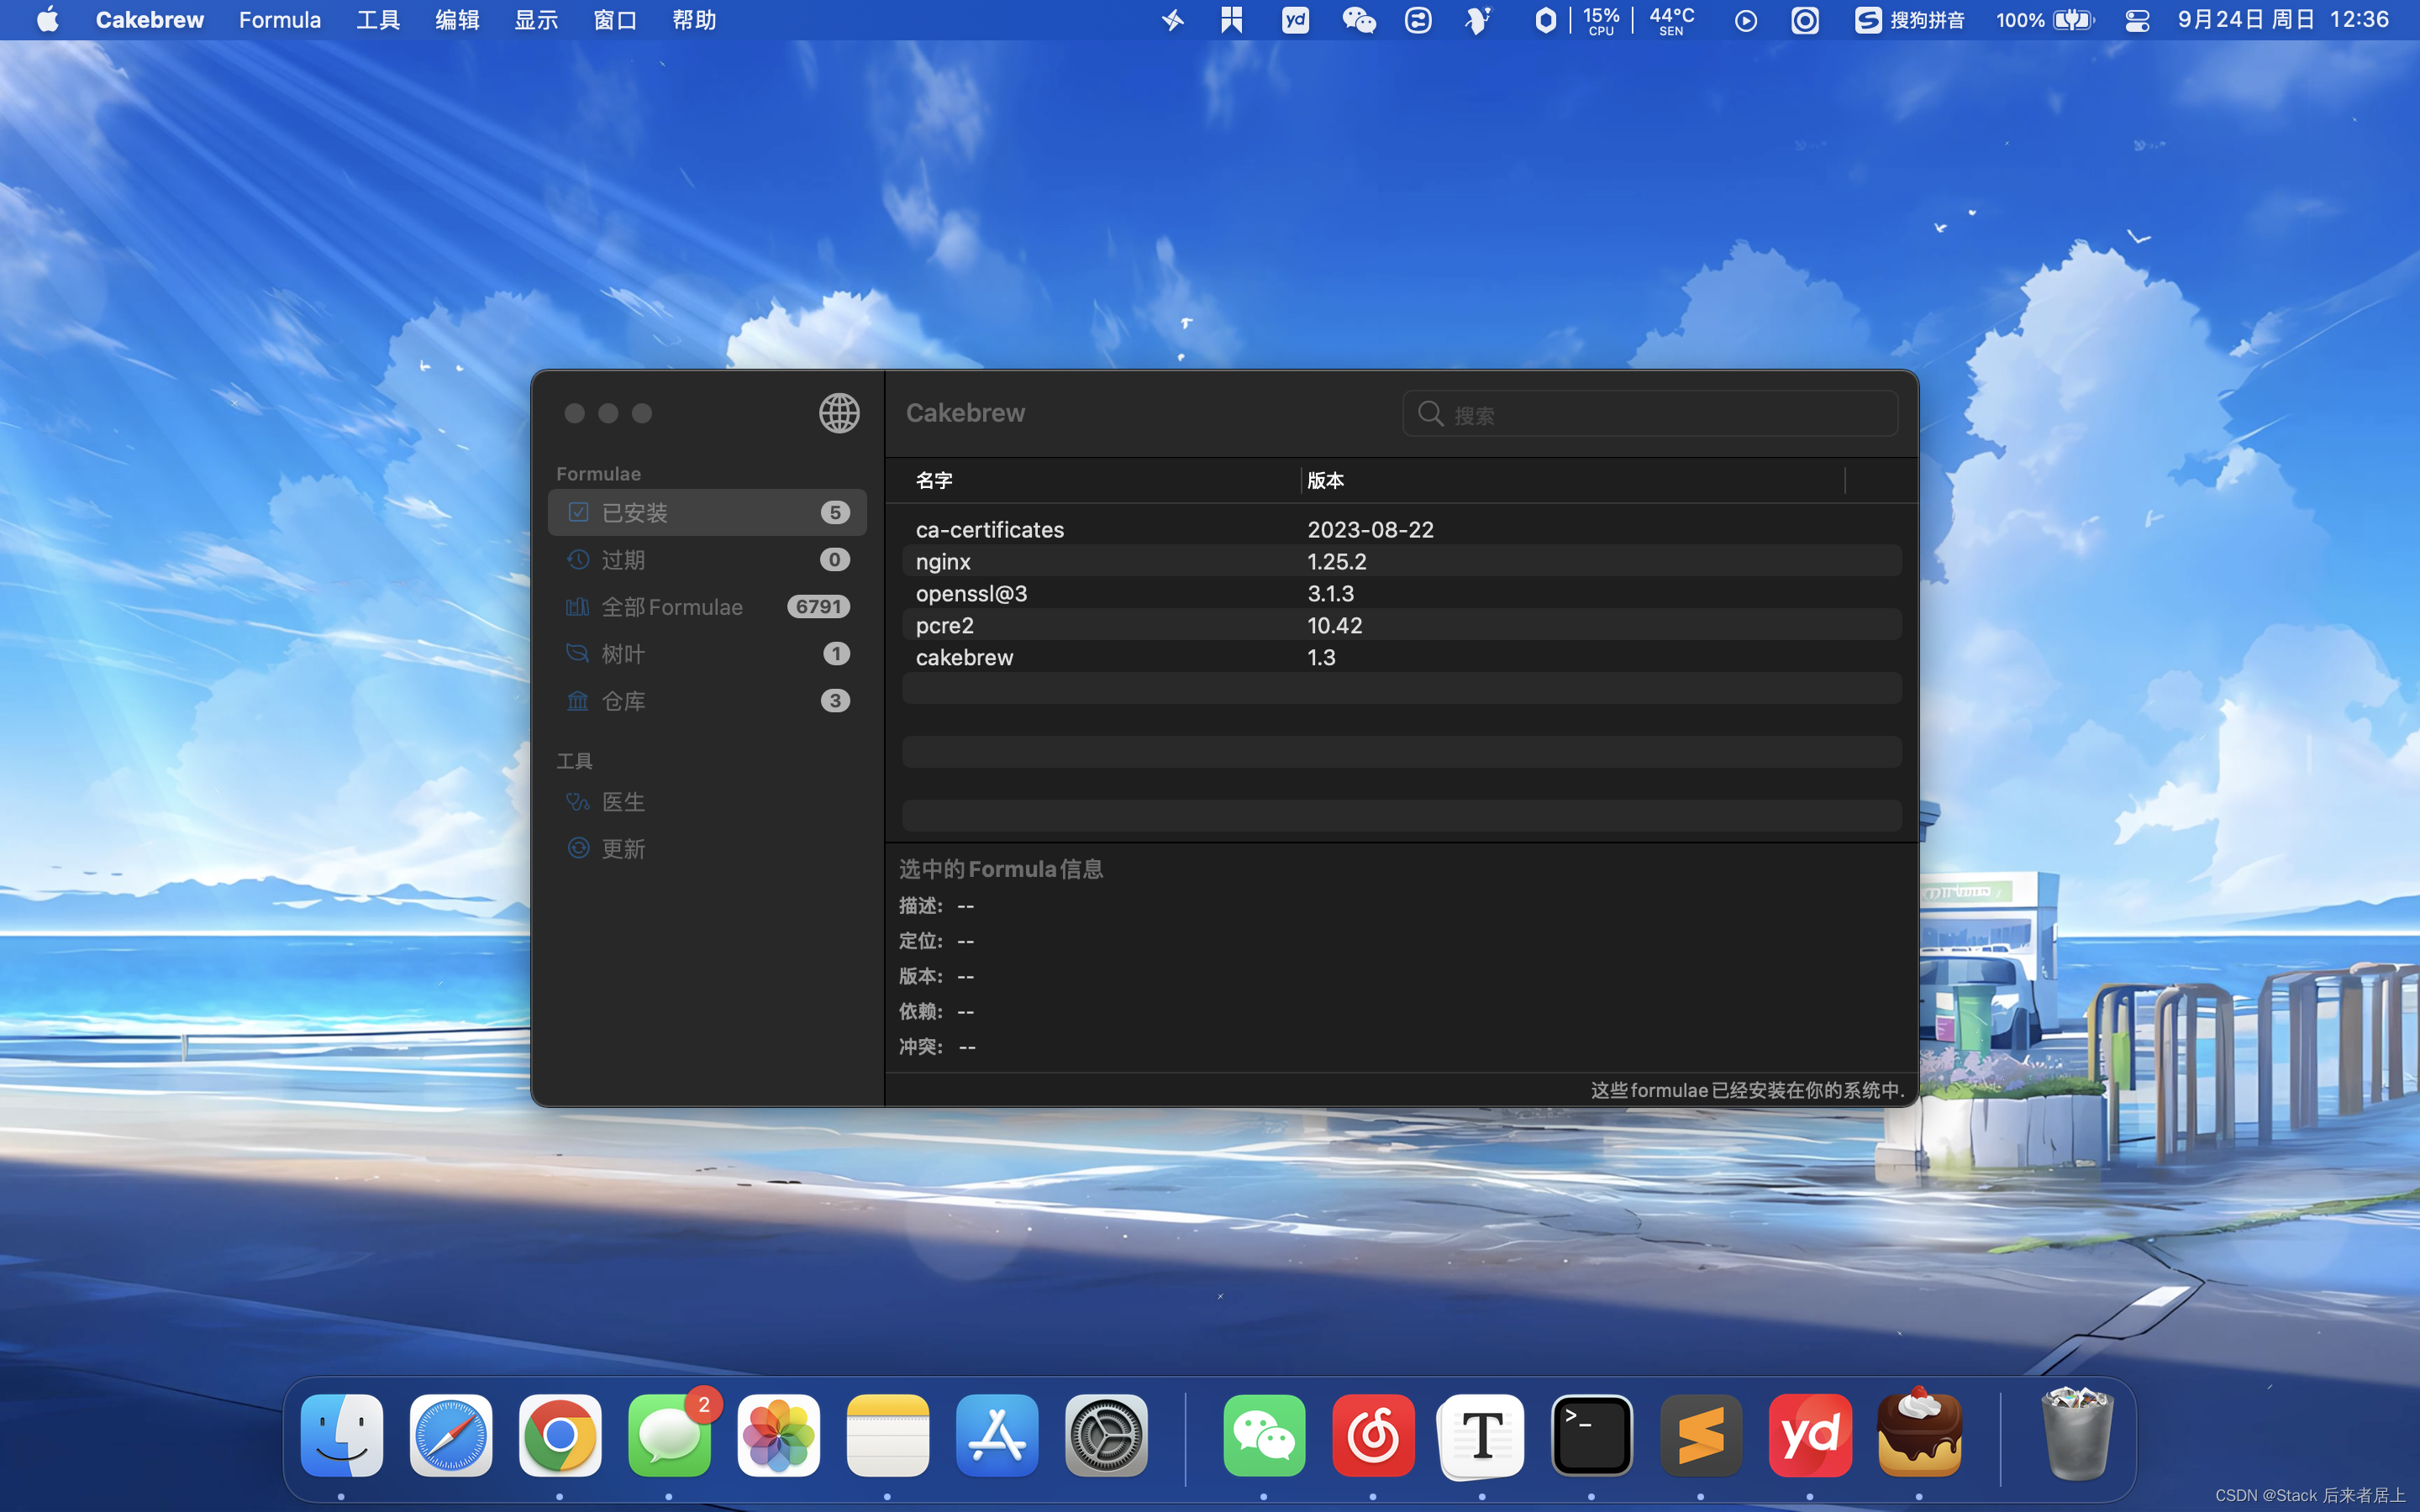Open System Settings from the Dock
Screen dimensions: 2420x1512
click(x=1106, y=1435)
